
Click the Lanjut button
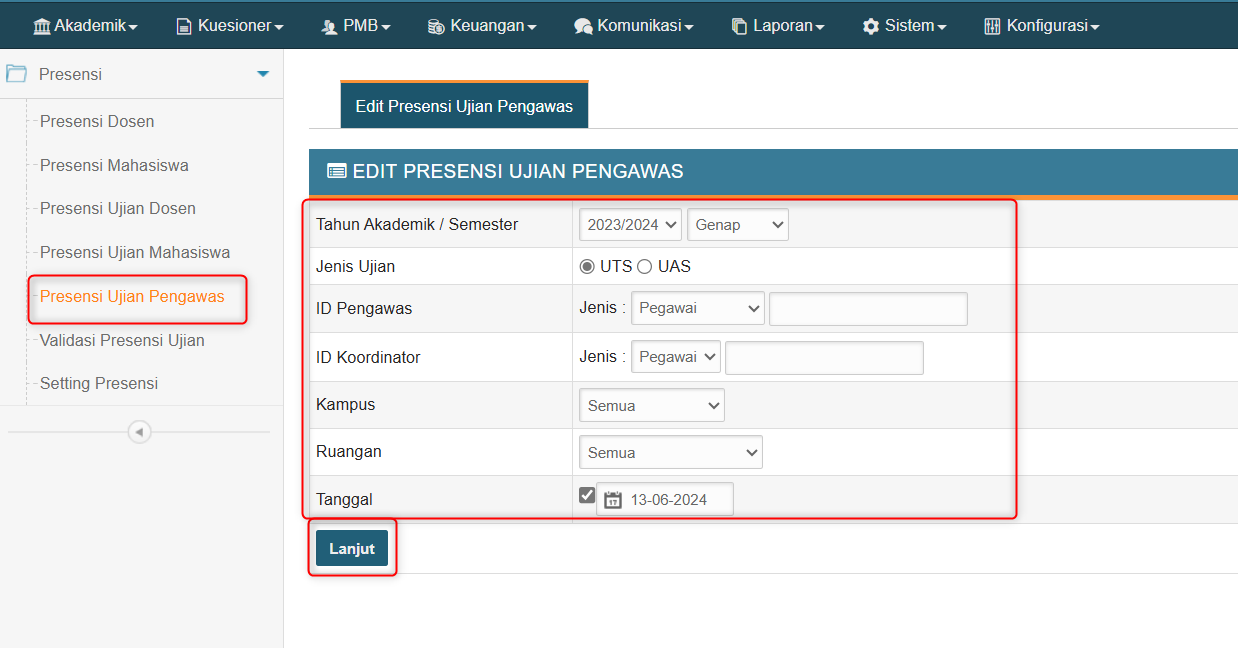tap(352, 548)
